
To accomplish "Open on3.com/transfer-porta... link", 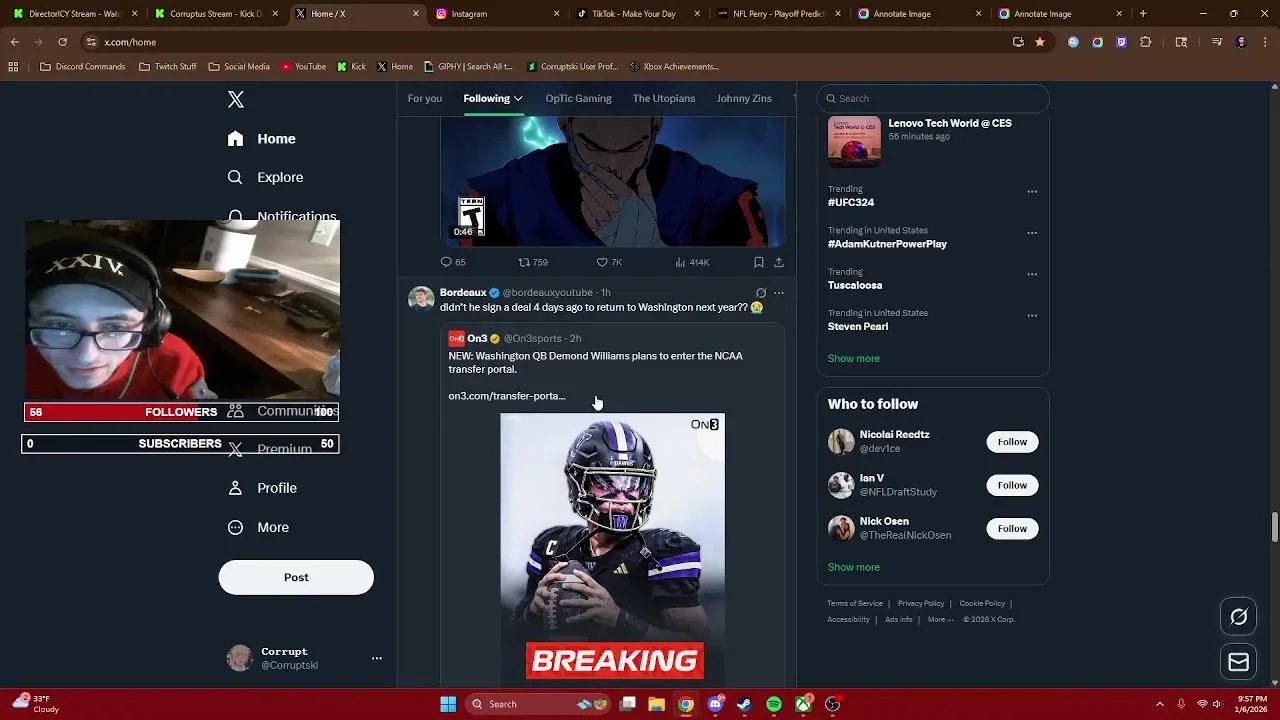I will [507, 396].
